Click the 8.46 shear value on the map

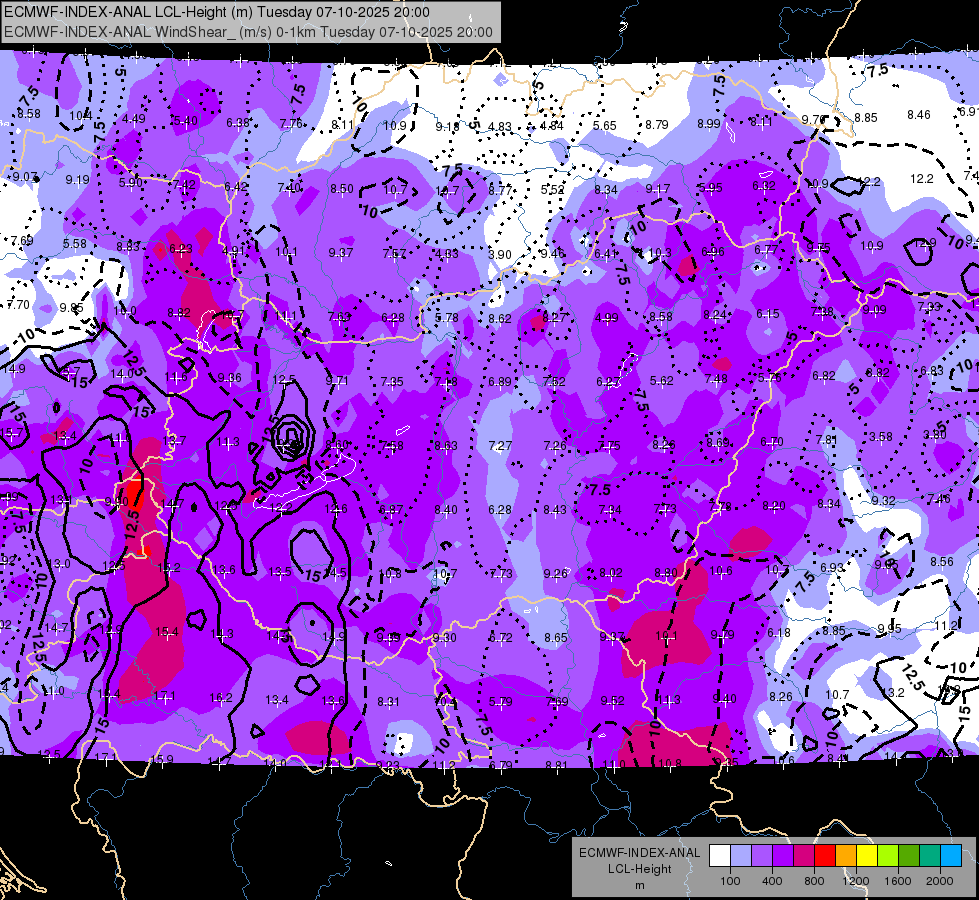pyautogui.click(x=919, y=114)
